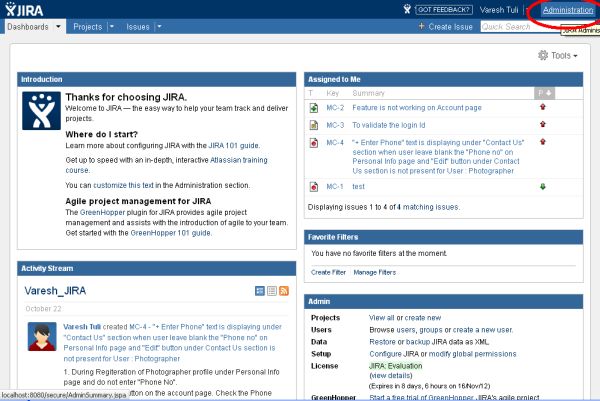Click the MC-4 red priority arrow
600x401 pixels.
(543, 142)
